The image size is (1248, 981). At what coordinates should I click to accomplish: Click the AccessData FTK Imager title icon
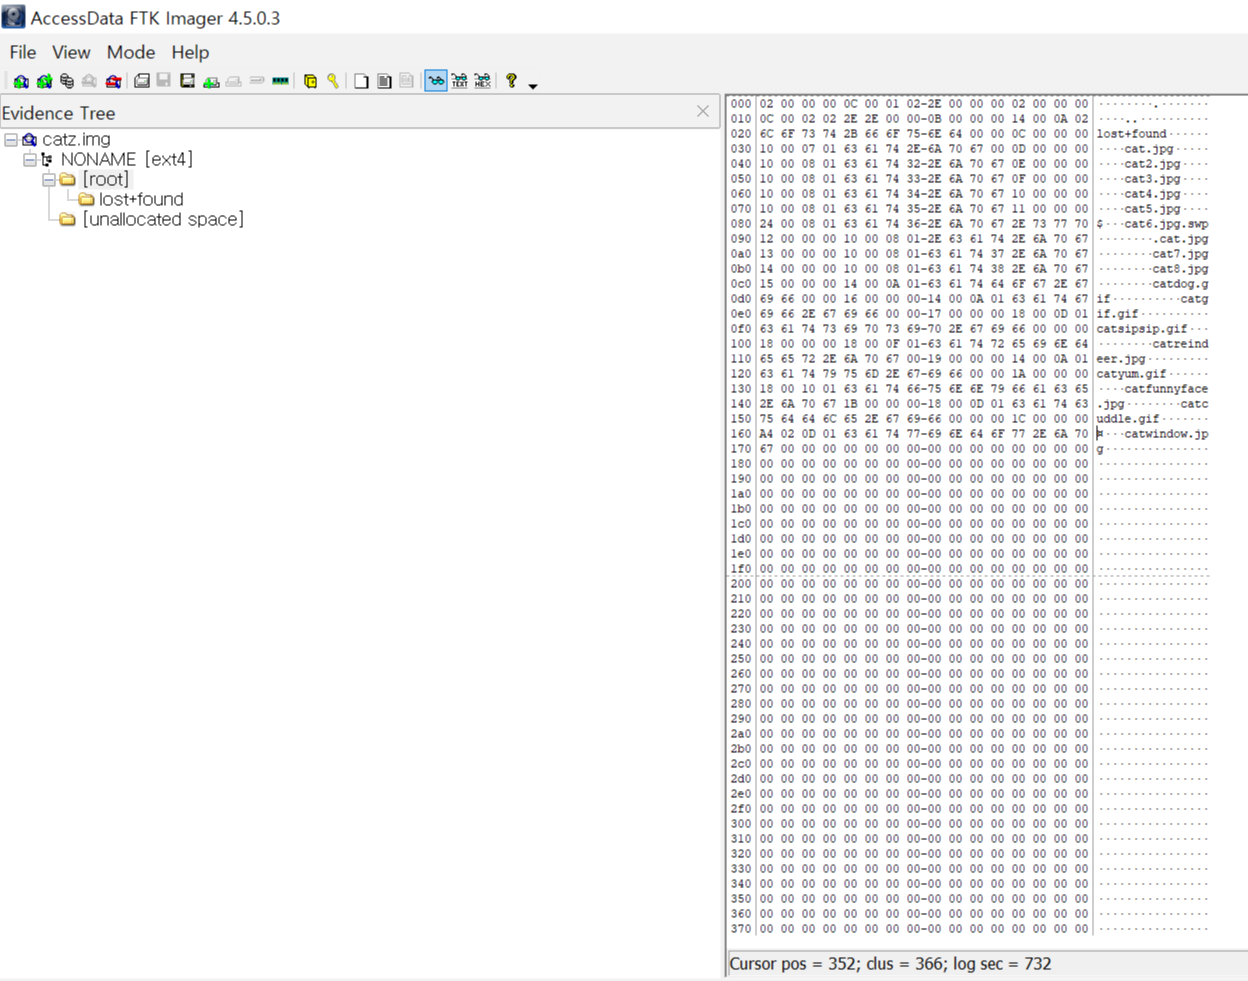click(13, 17)
